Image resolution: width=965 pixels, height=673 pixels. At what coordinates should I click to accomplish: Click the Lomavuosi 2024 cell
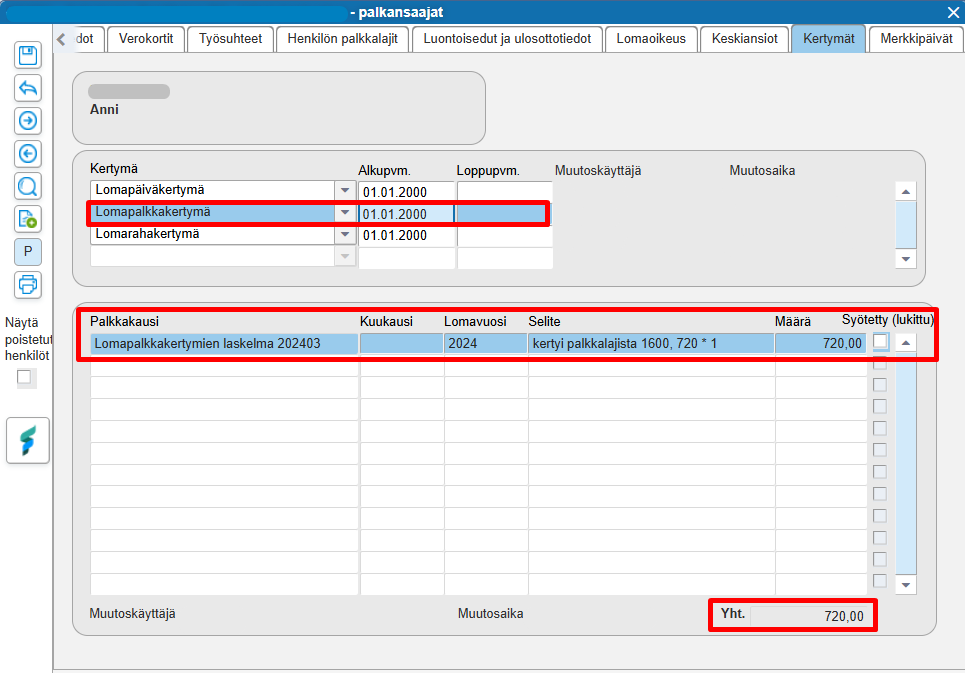(x=485, y=343)
